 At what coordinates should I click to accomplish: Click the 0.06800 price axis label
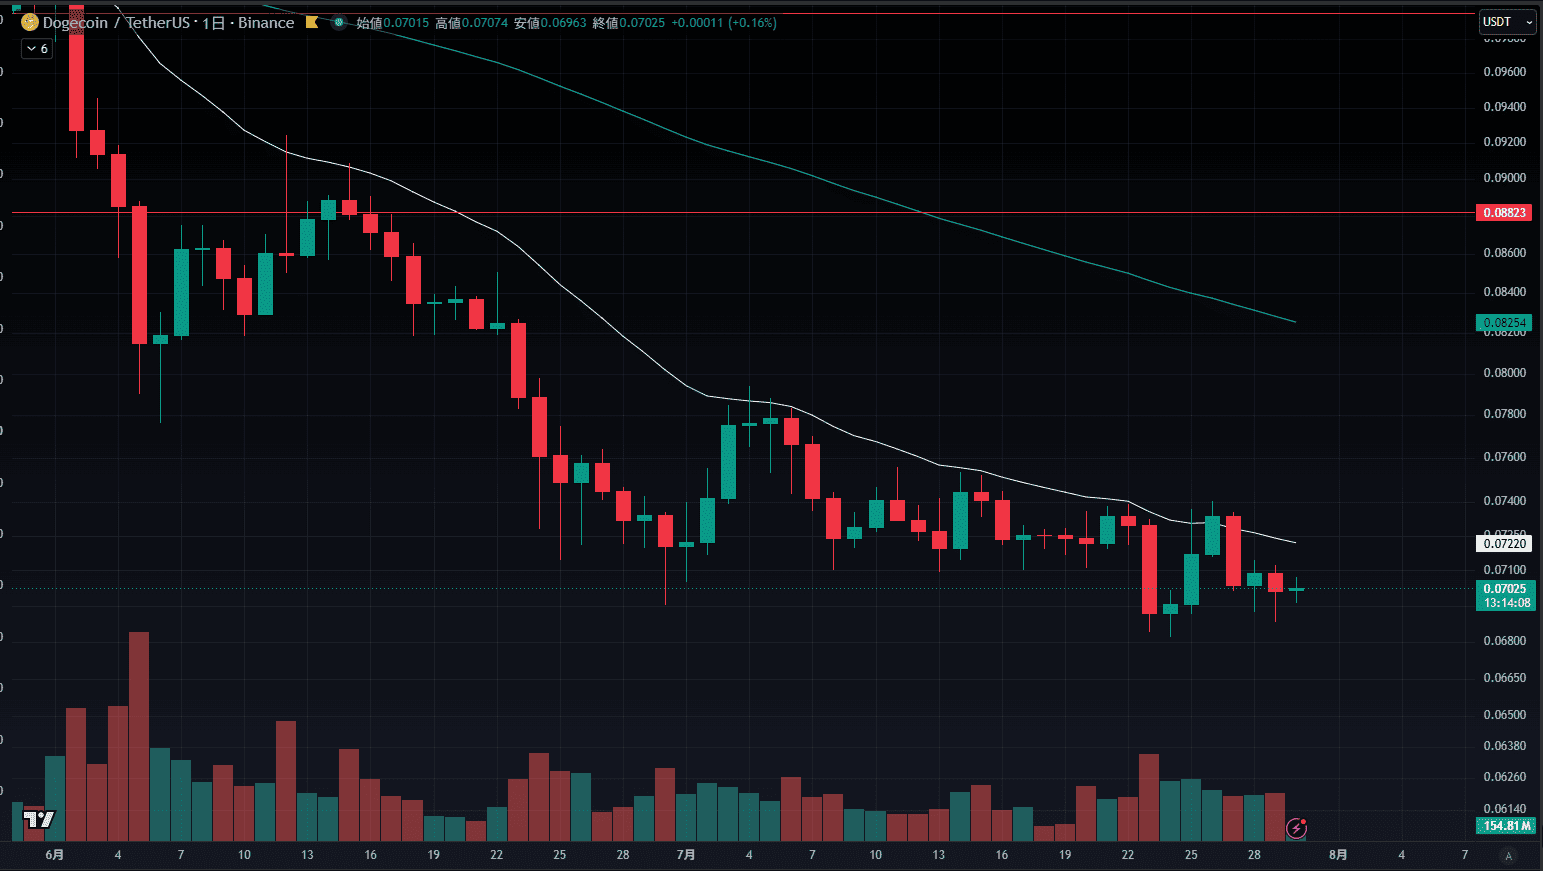1504,641
